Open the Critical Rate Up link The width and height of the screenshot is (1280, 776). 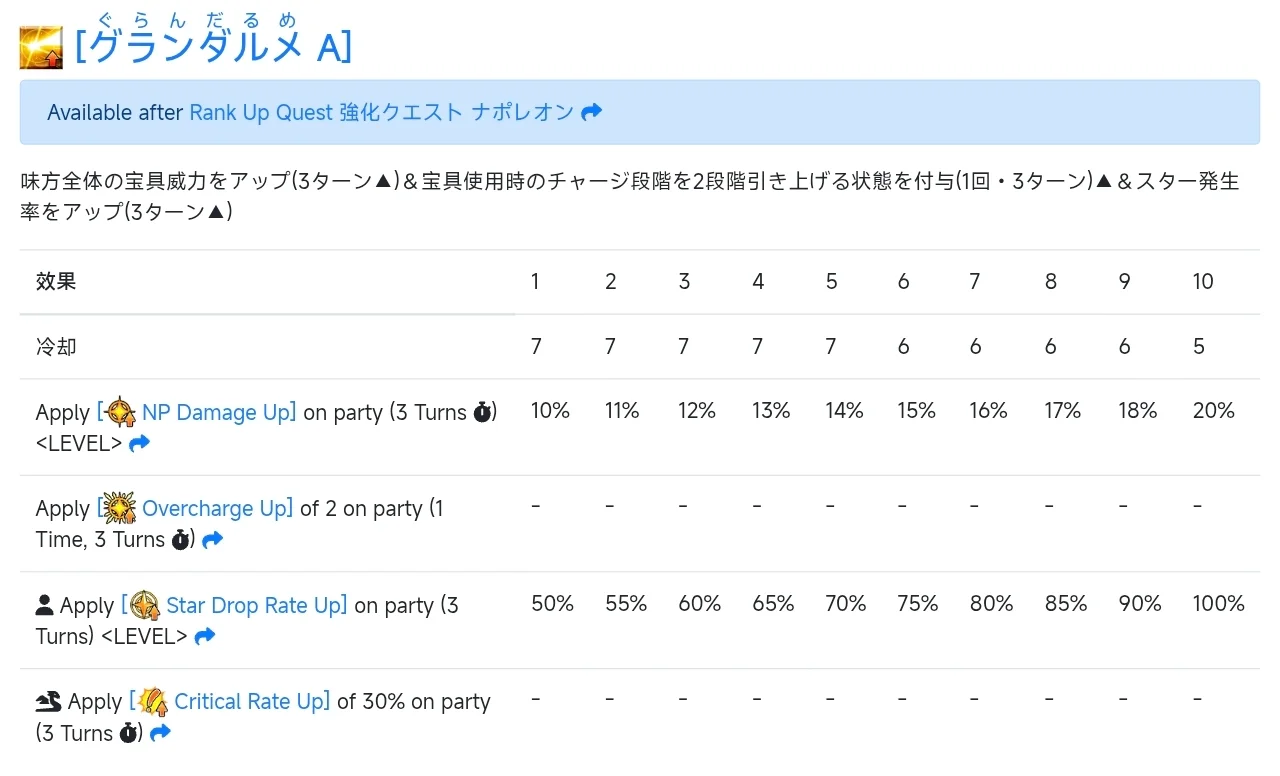pyautogui.click(x=251, y=702)
